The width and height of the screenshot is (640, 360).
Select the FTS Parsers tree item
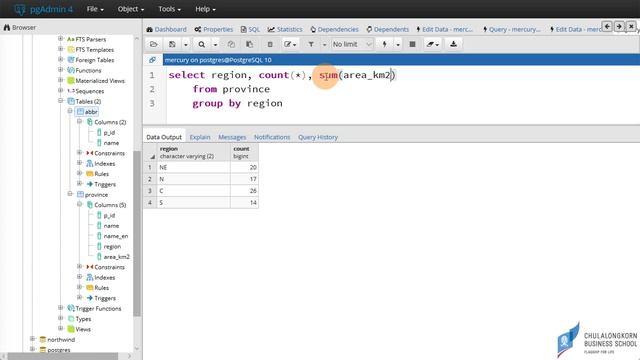91,39
